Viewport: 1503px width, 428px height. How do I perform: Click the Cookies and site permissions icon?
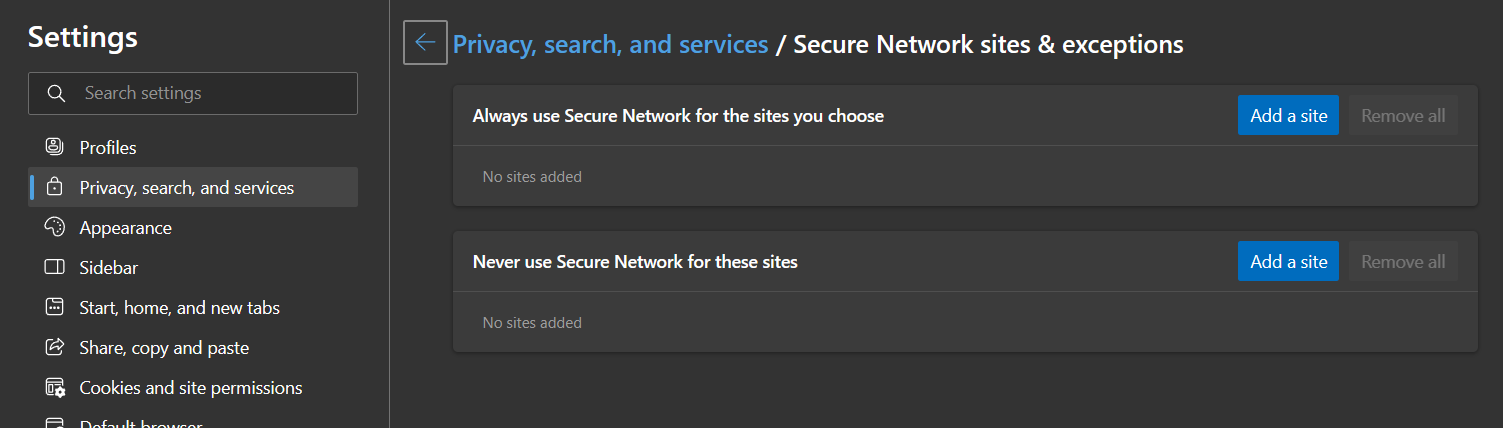(x=55, y=387)
